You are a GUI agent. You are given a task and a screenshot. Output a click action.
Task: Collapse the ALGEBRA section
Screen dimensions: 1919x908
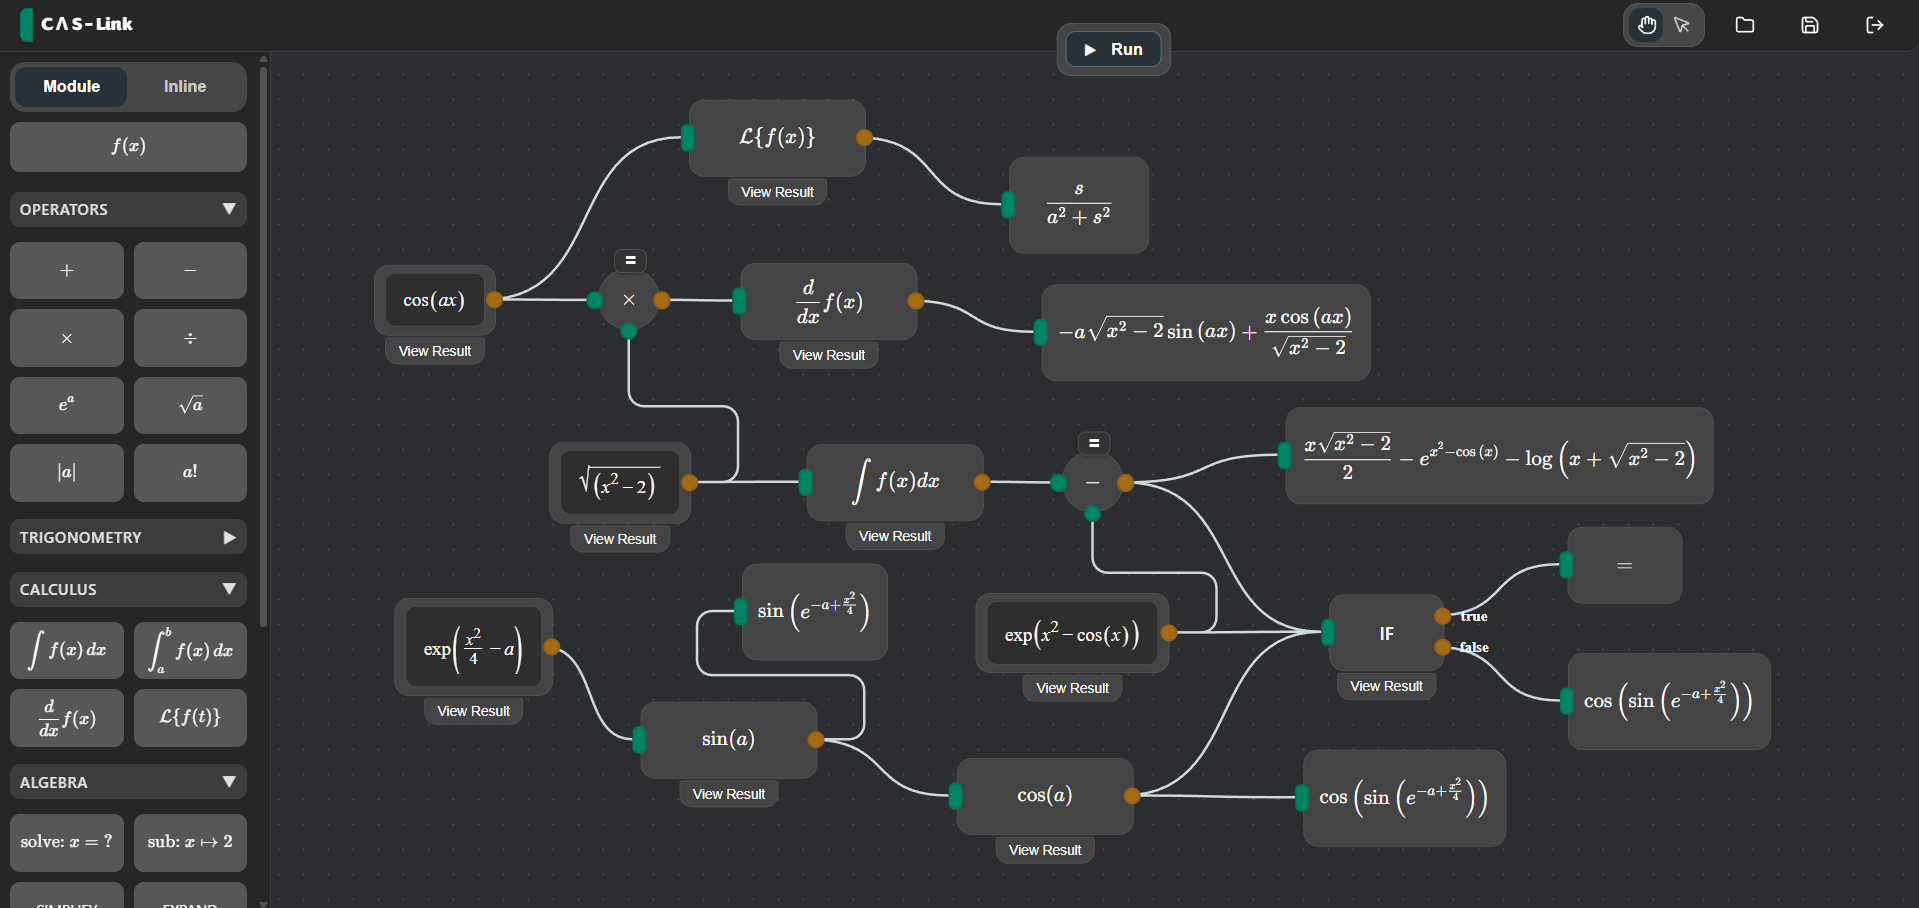point(128,782)
